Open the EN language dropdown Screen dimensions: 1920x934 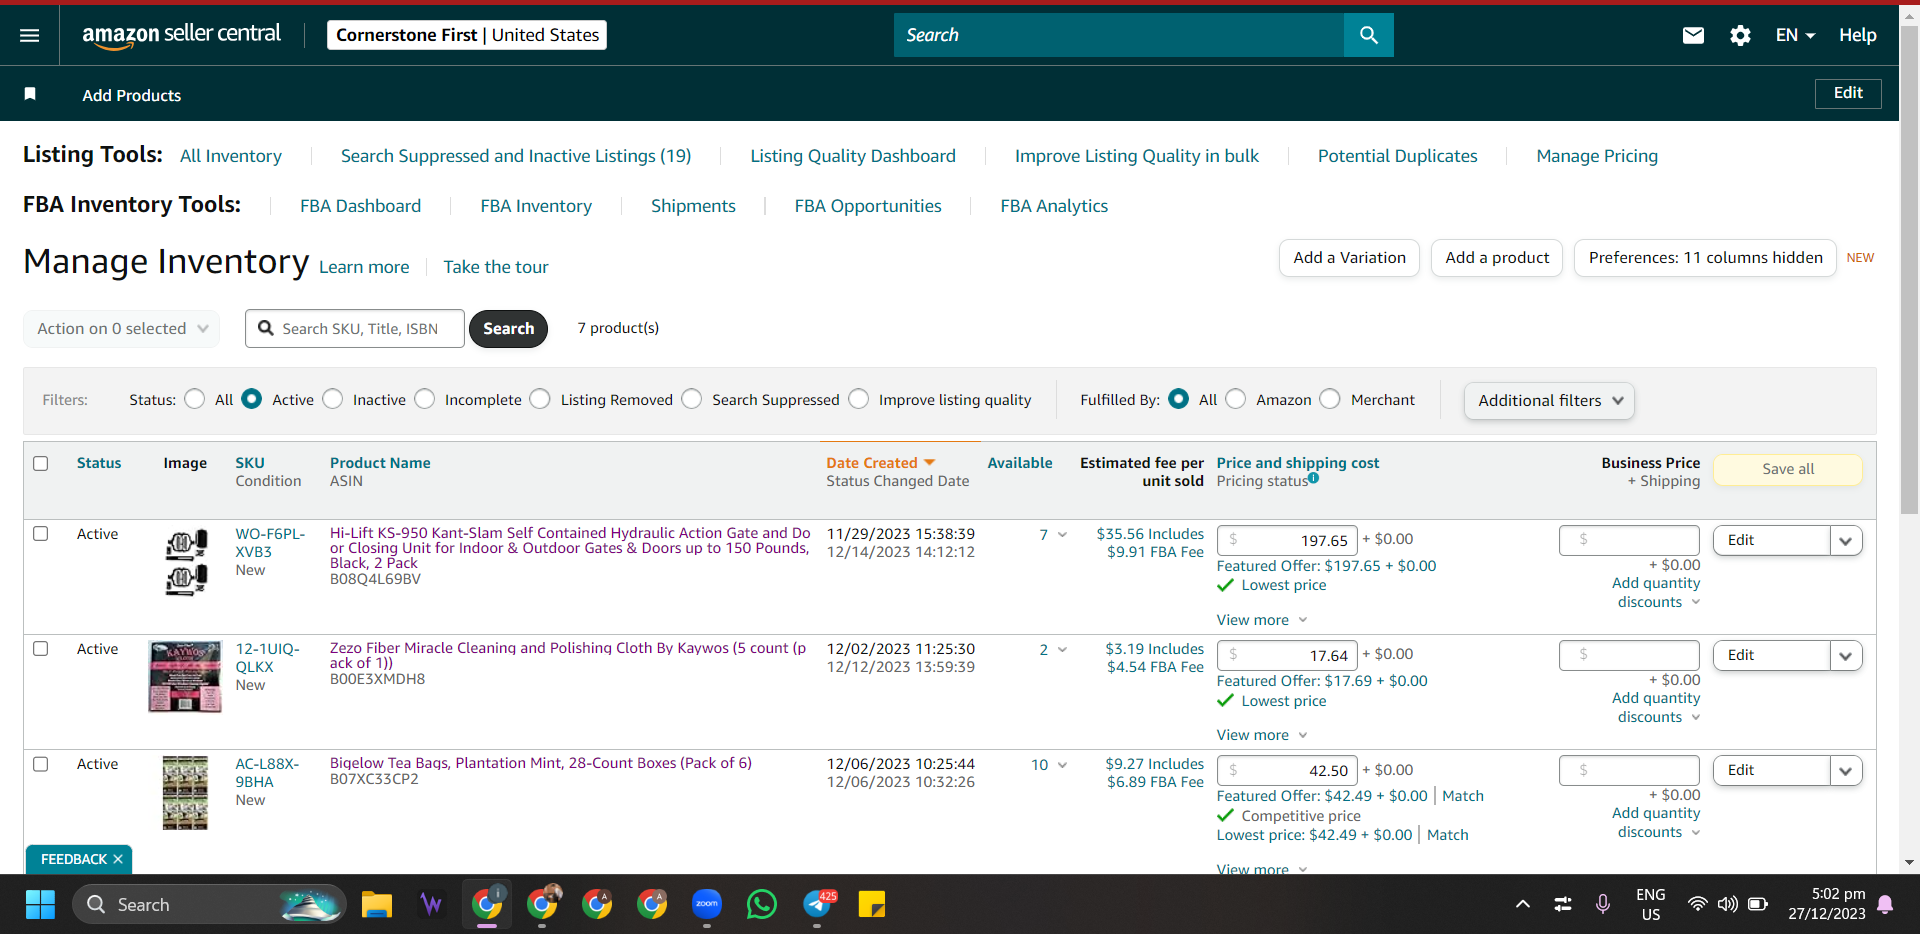point(1795,35)
